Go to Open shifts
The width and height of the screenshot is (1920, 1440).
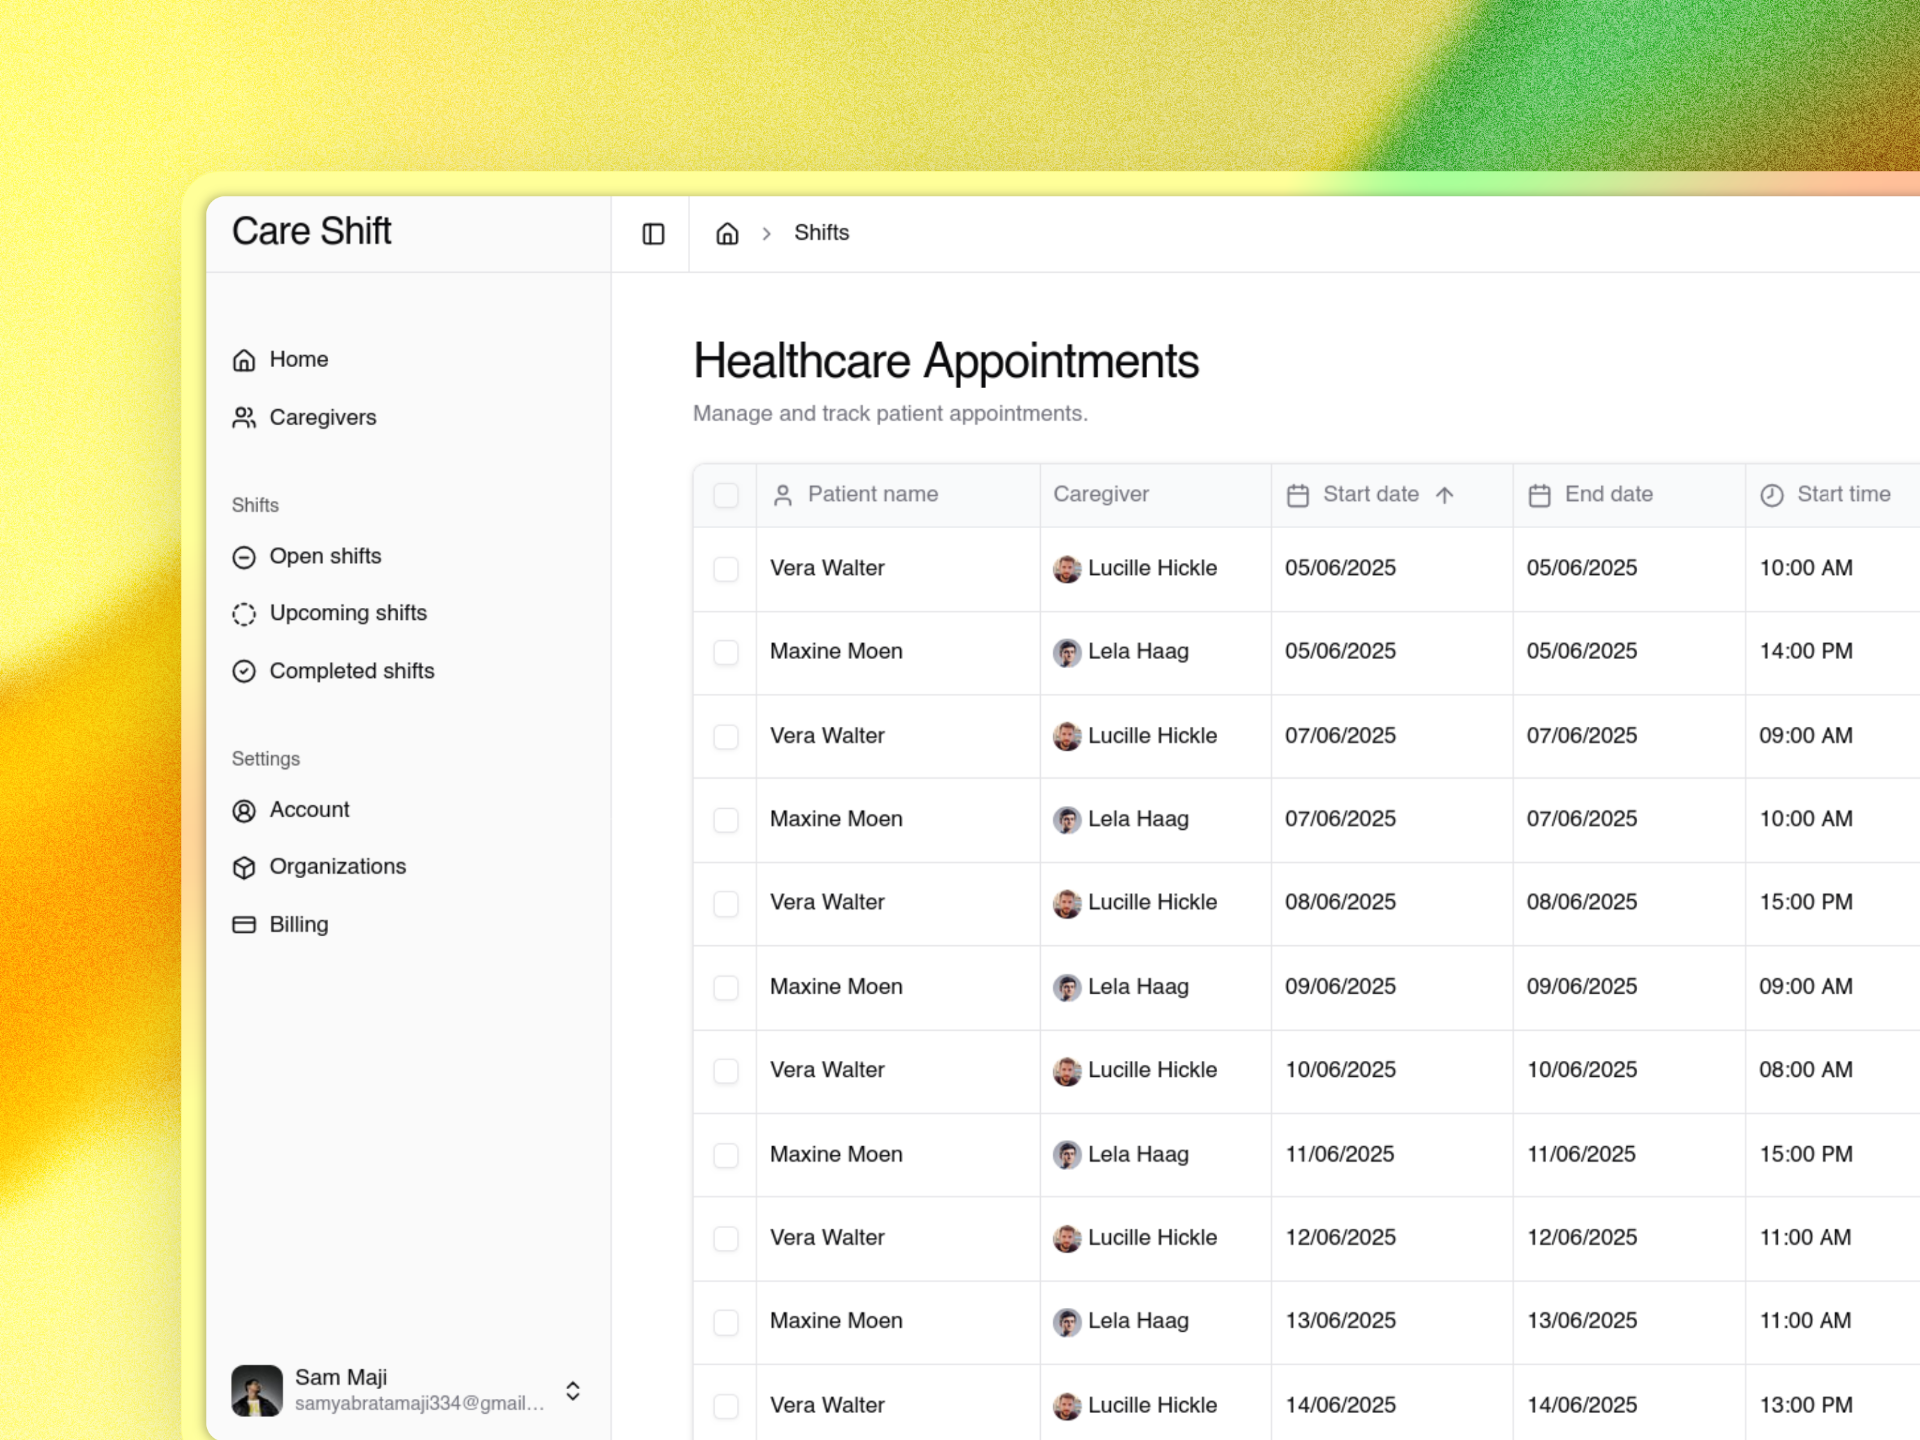[325, 556]
